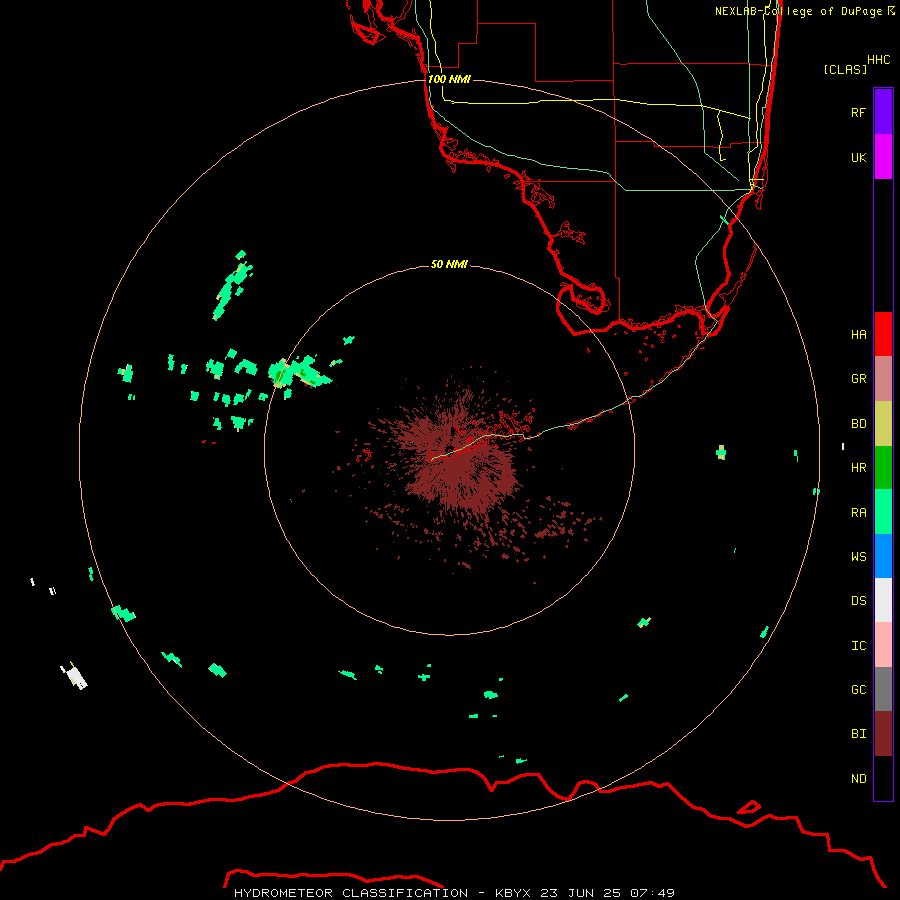The image size is (900, 900).
Task: Click the blue WS legend color swatch
Action: coord(883,556)
